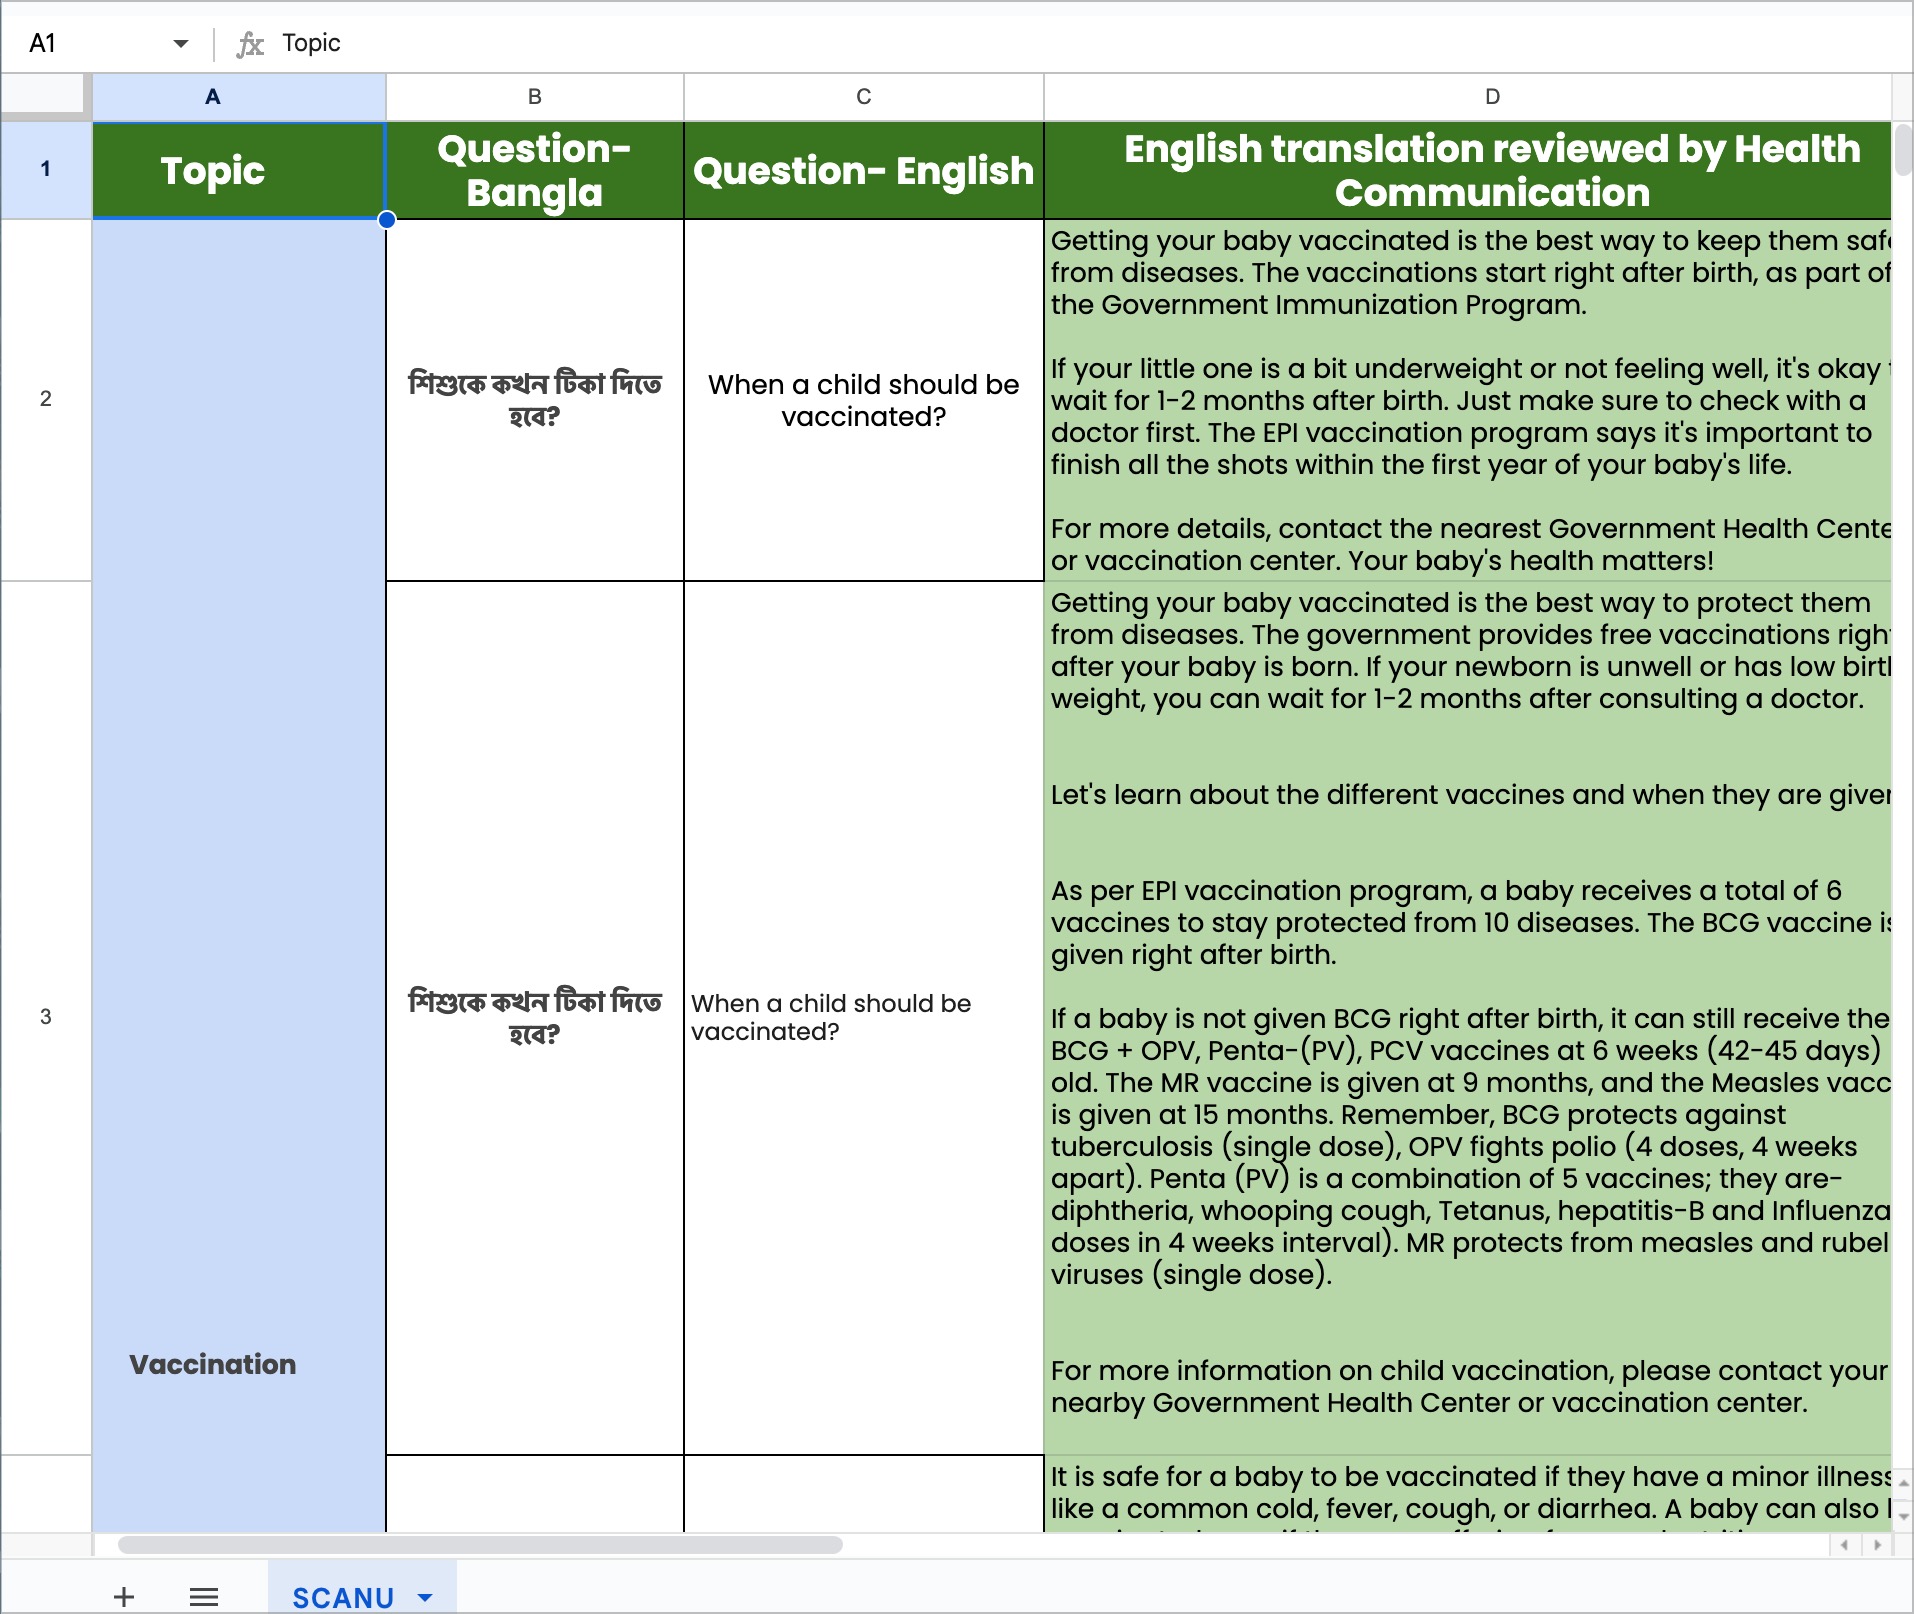Click the horizontal scrollbar thumb
Image resolution: width=1914 pixels, height=1614 pixels.
coord(480,1545)
